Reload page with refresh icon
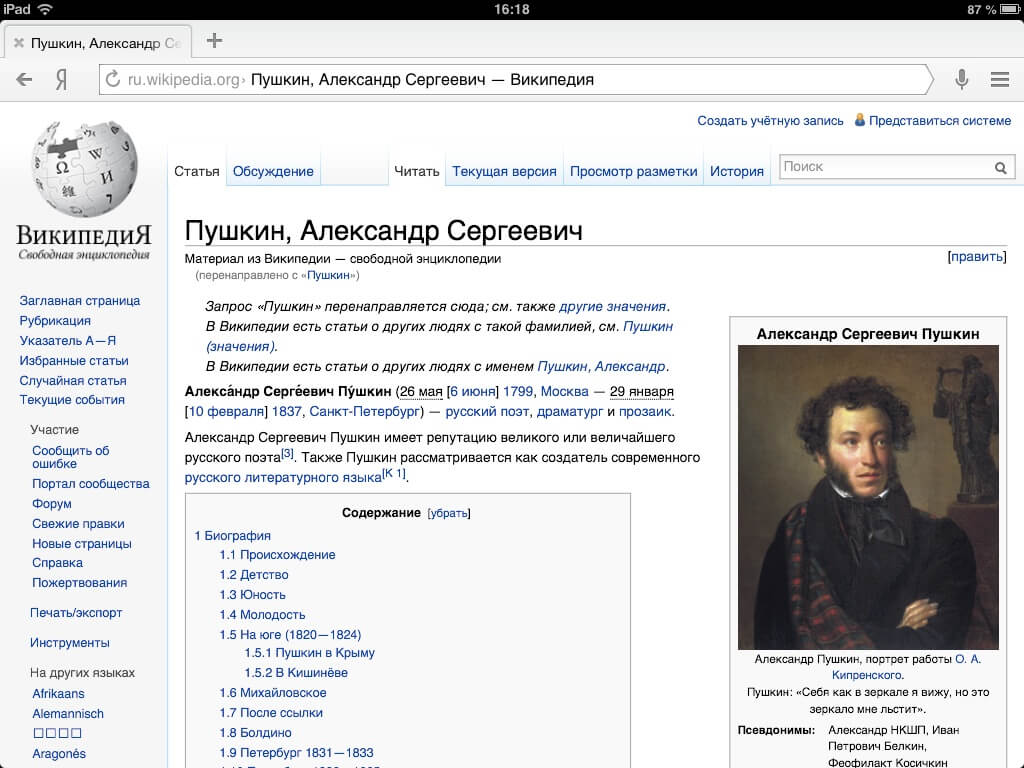This screenshot has height=768, width=1024. [113, 79]
